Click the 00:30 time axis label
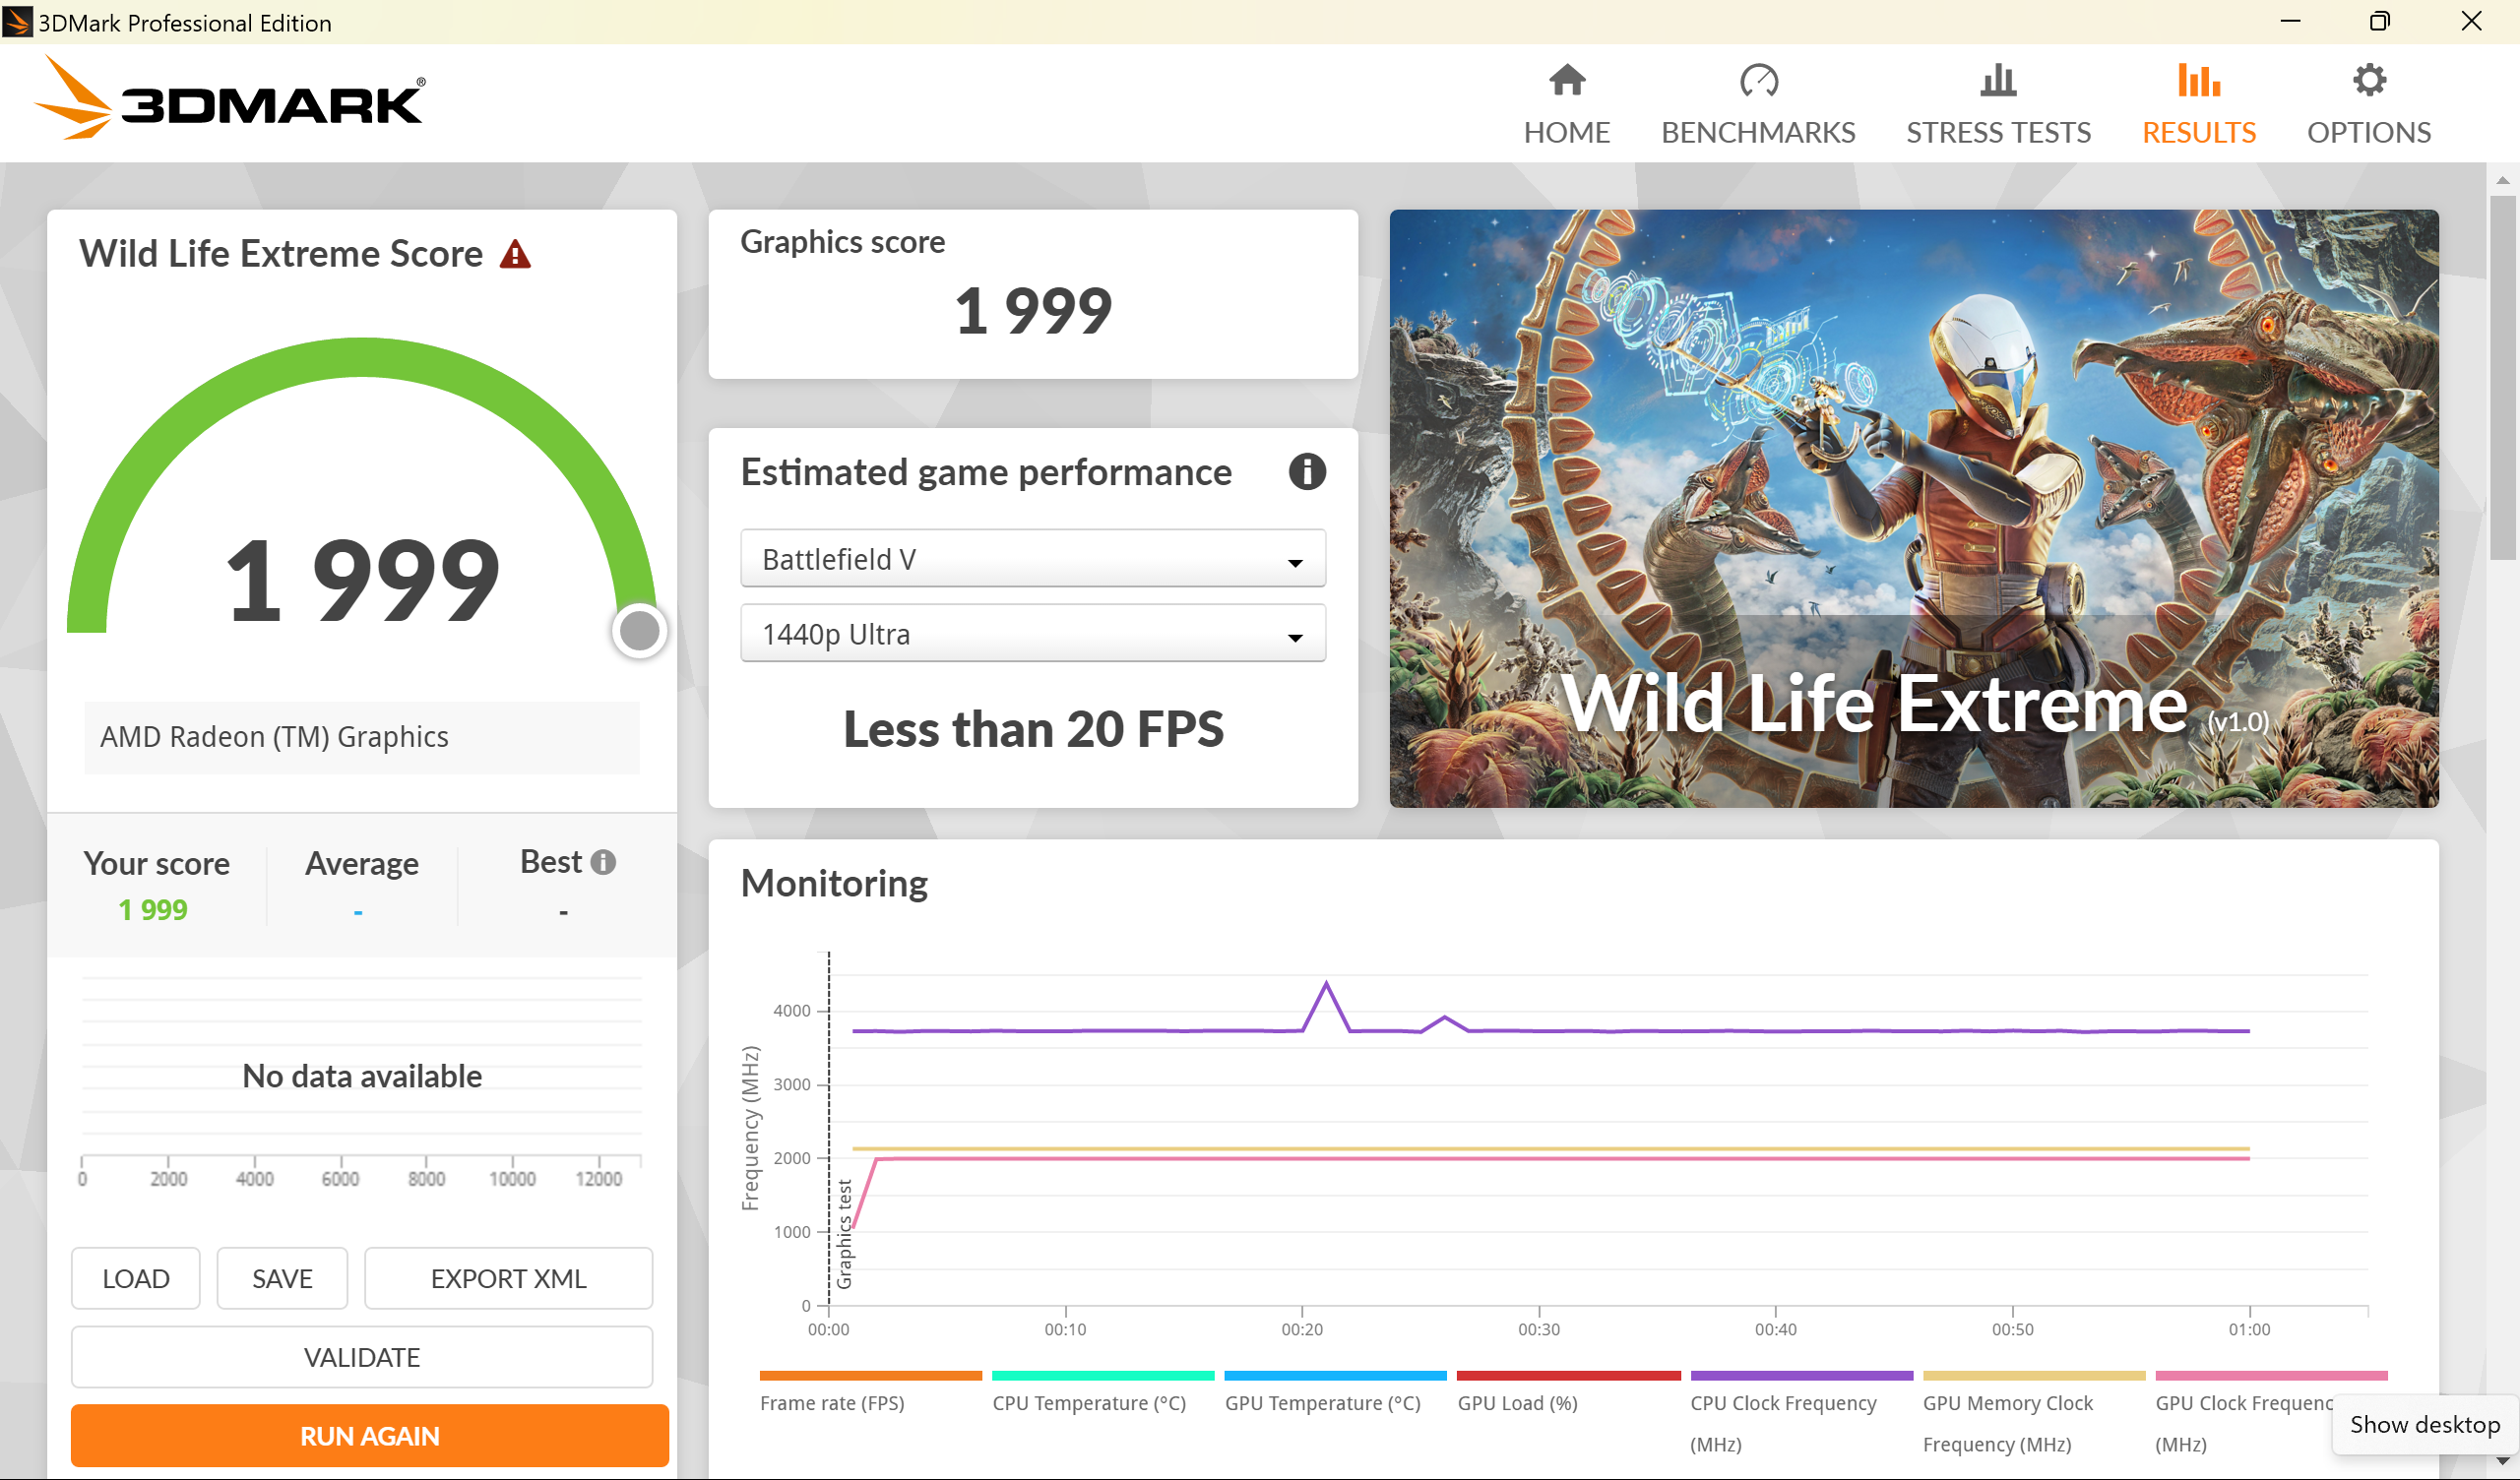 click(1538, 1329)
